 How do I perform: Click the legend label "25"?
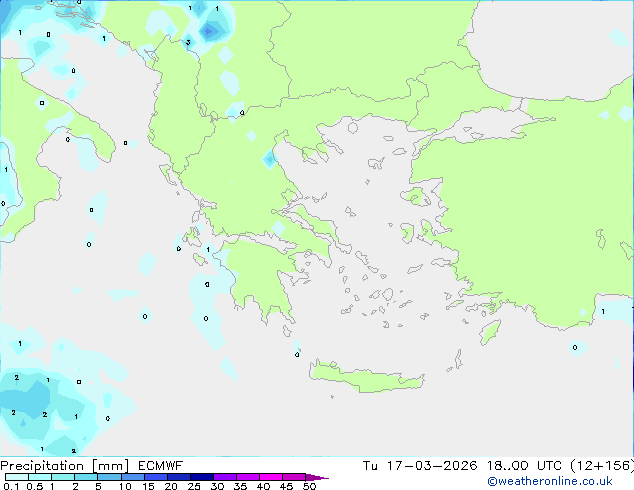(x=194, y=486)
